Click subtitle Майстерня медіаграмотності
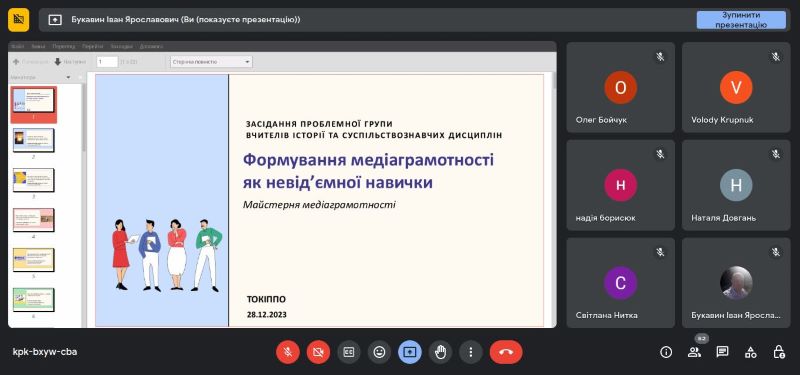Image resolution: width=800 pixels, height=375 pixels. [319, 205]
